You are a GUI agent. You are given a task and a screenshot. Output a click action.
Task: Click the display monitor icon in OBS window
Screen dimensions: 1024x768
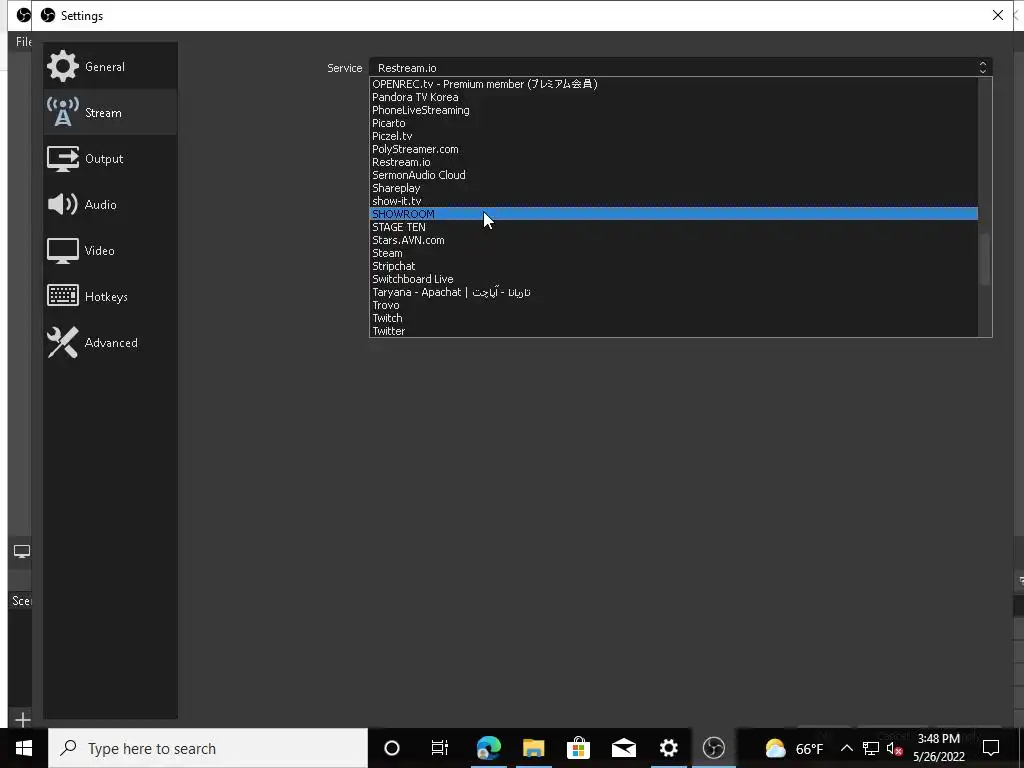click(x=22, y=552)
